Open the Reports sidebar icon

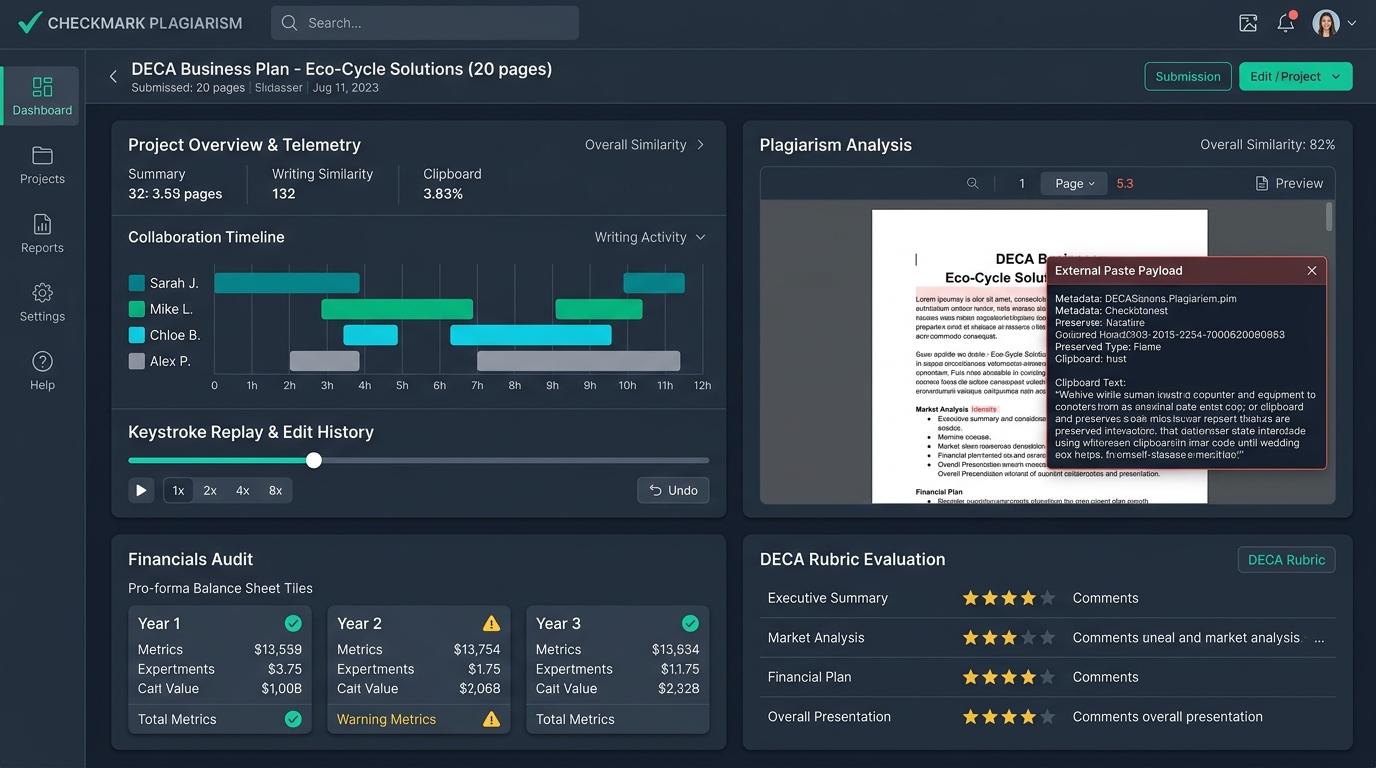[42, 224]
